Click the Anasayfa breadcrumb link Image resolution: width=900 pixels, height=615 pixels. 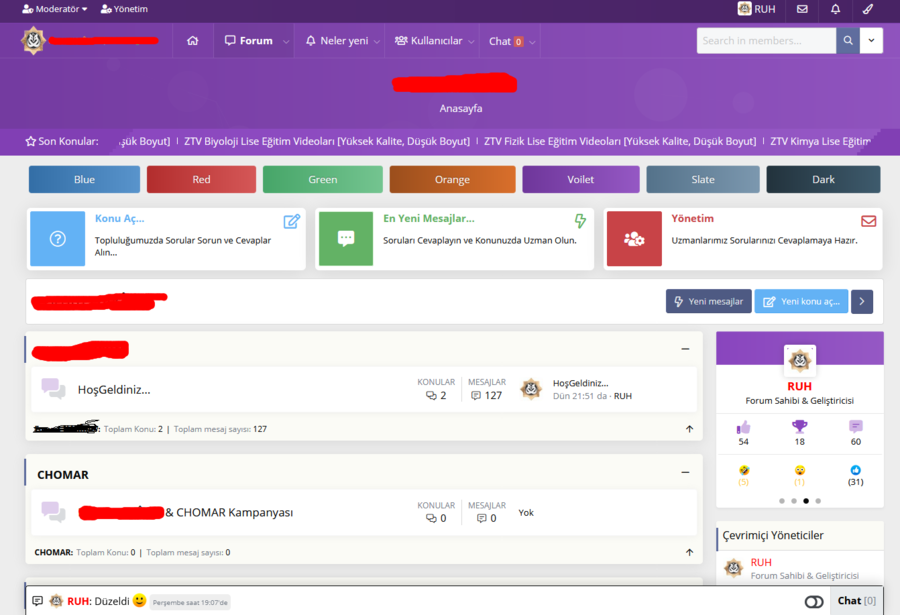[461, 109]
